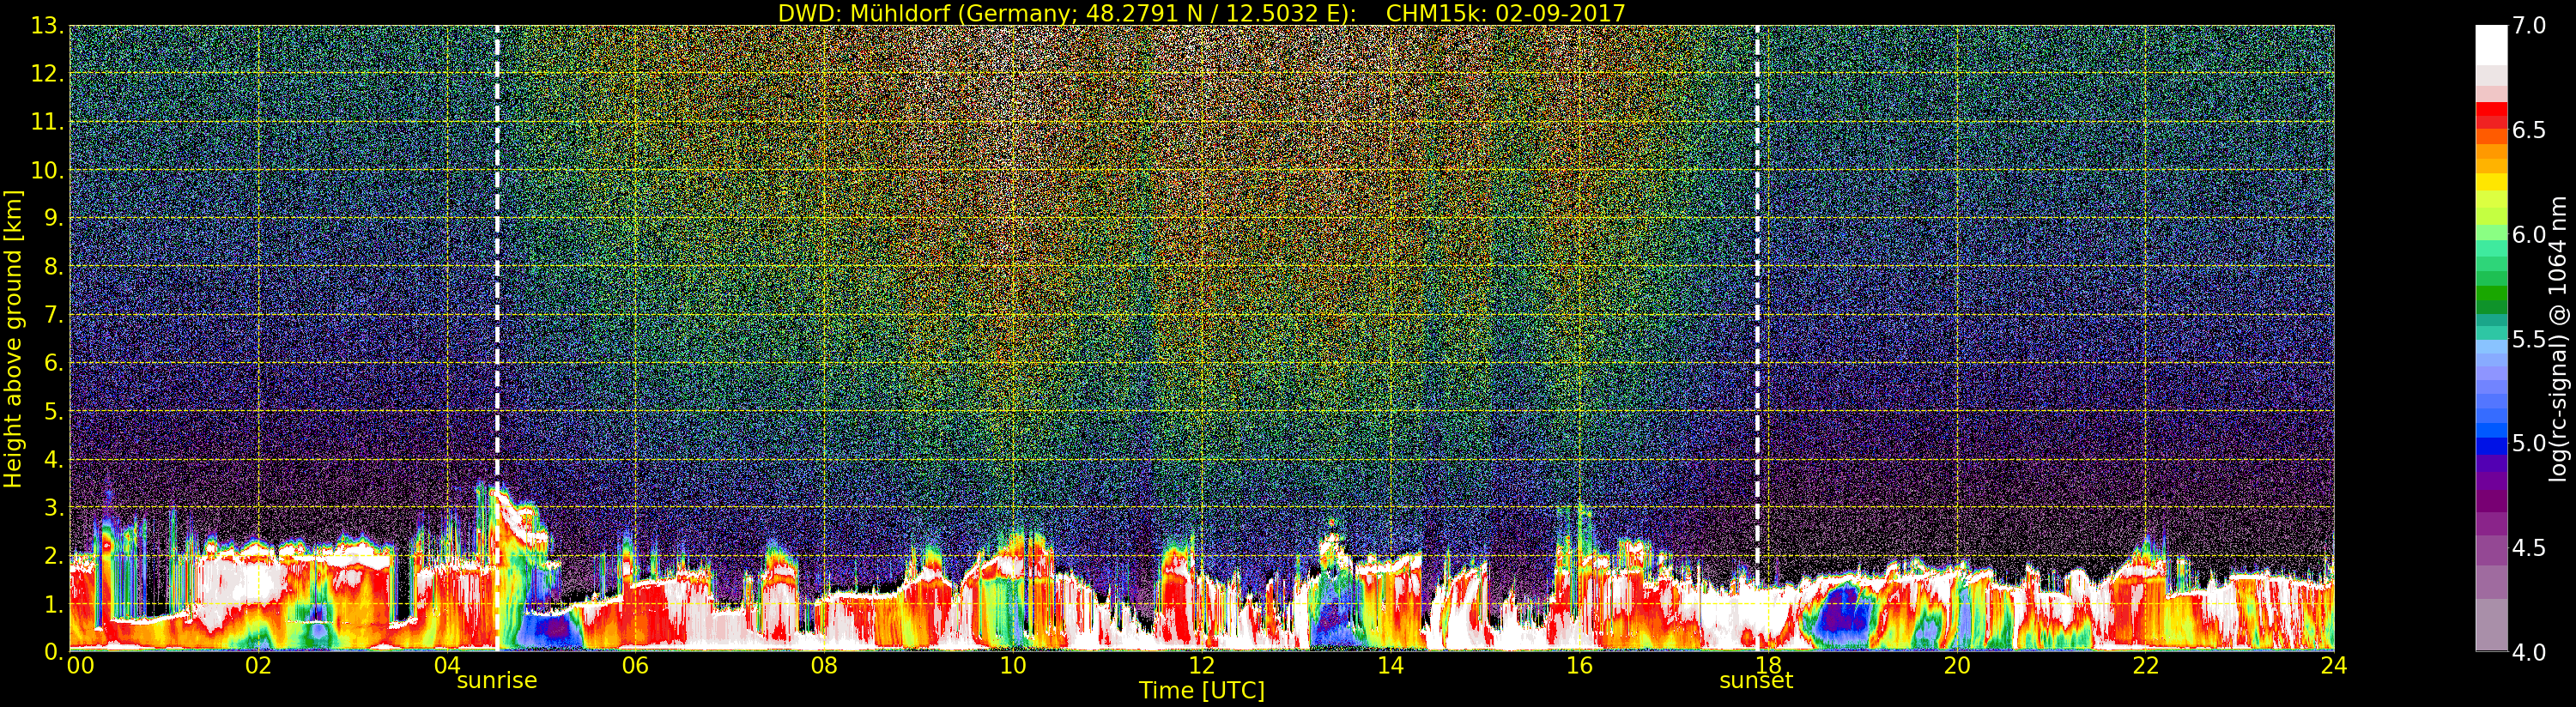Image resolution: width=2576 pixels, height=707 pixels.
Task: Click the chart title 'DWD: Mühldorf (Germany…)'
Action: [1201, 13]
